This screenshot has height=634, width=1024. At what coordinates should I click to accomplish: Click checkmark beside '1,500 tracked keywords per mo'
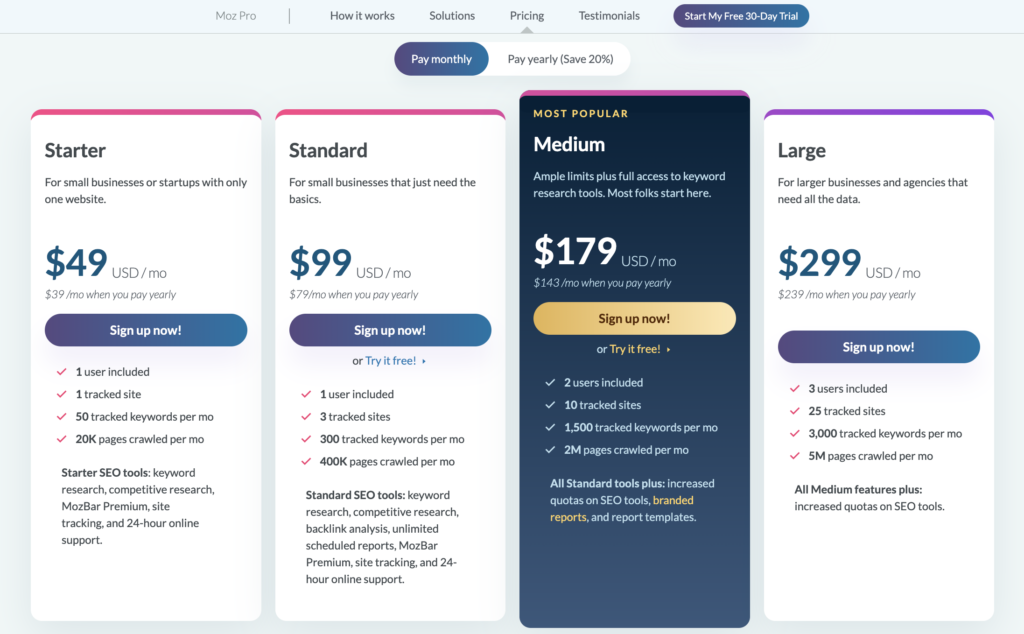point(550,427)
